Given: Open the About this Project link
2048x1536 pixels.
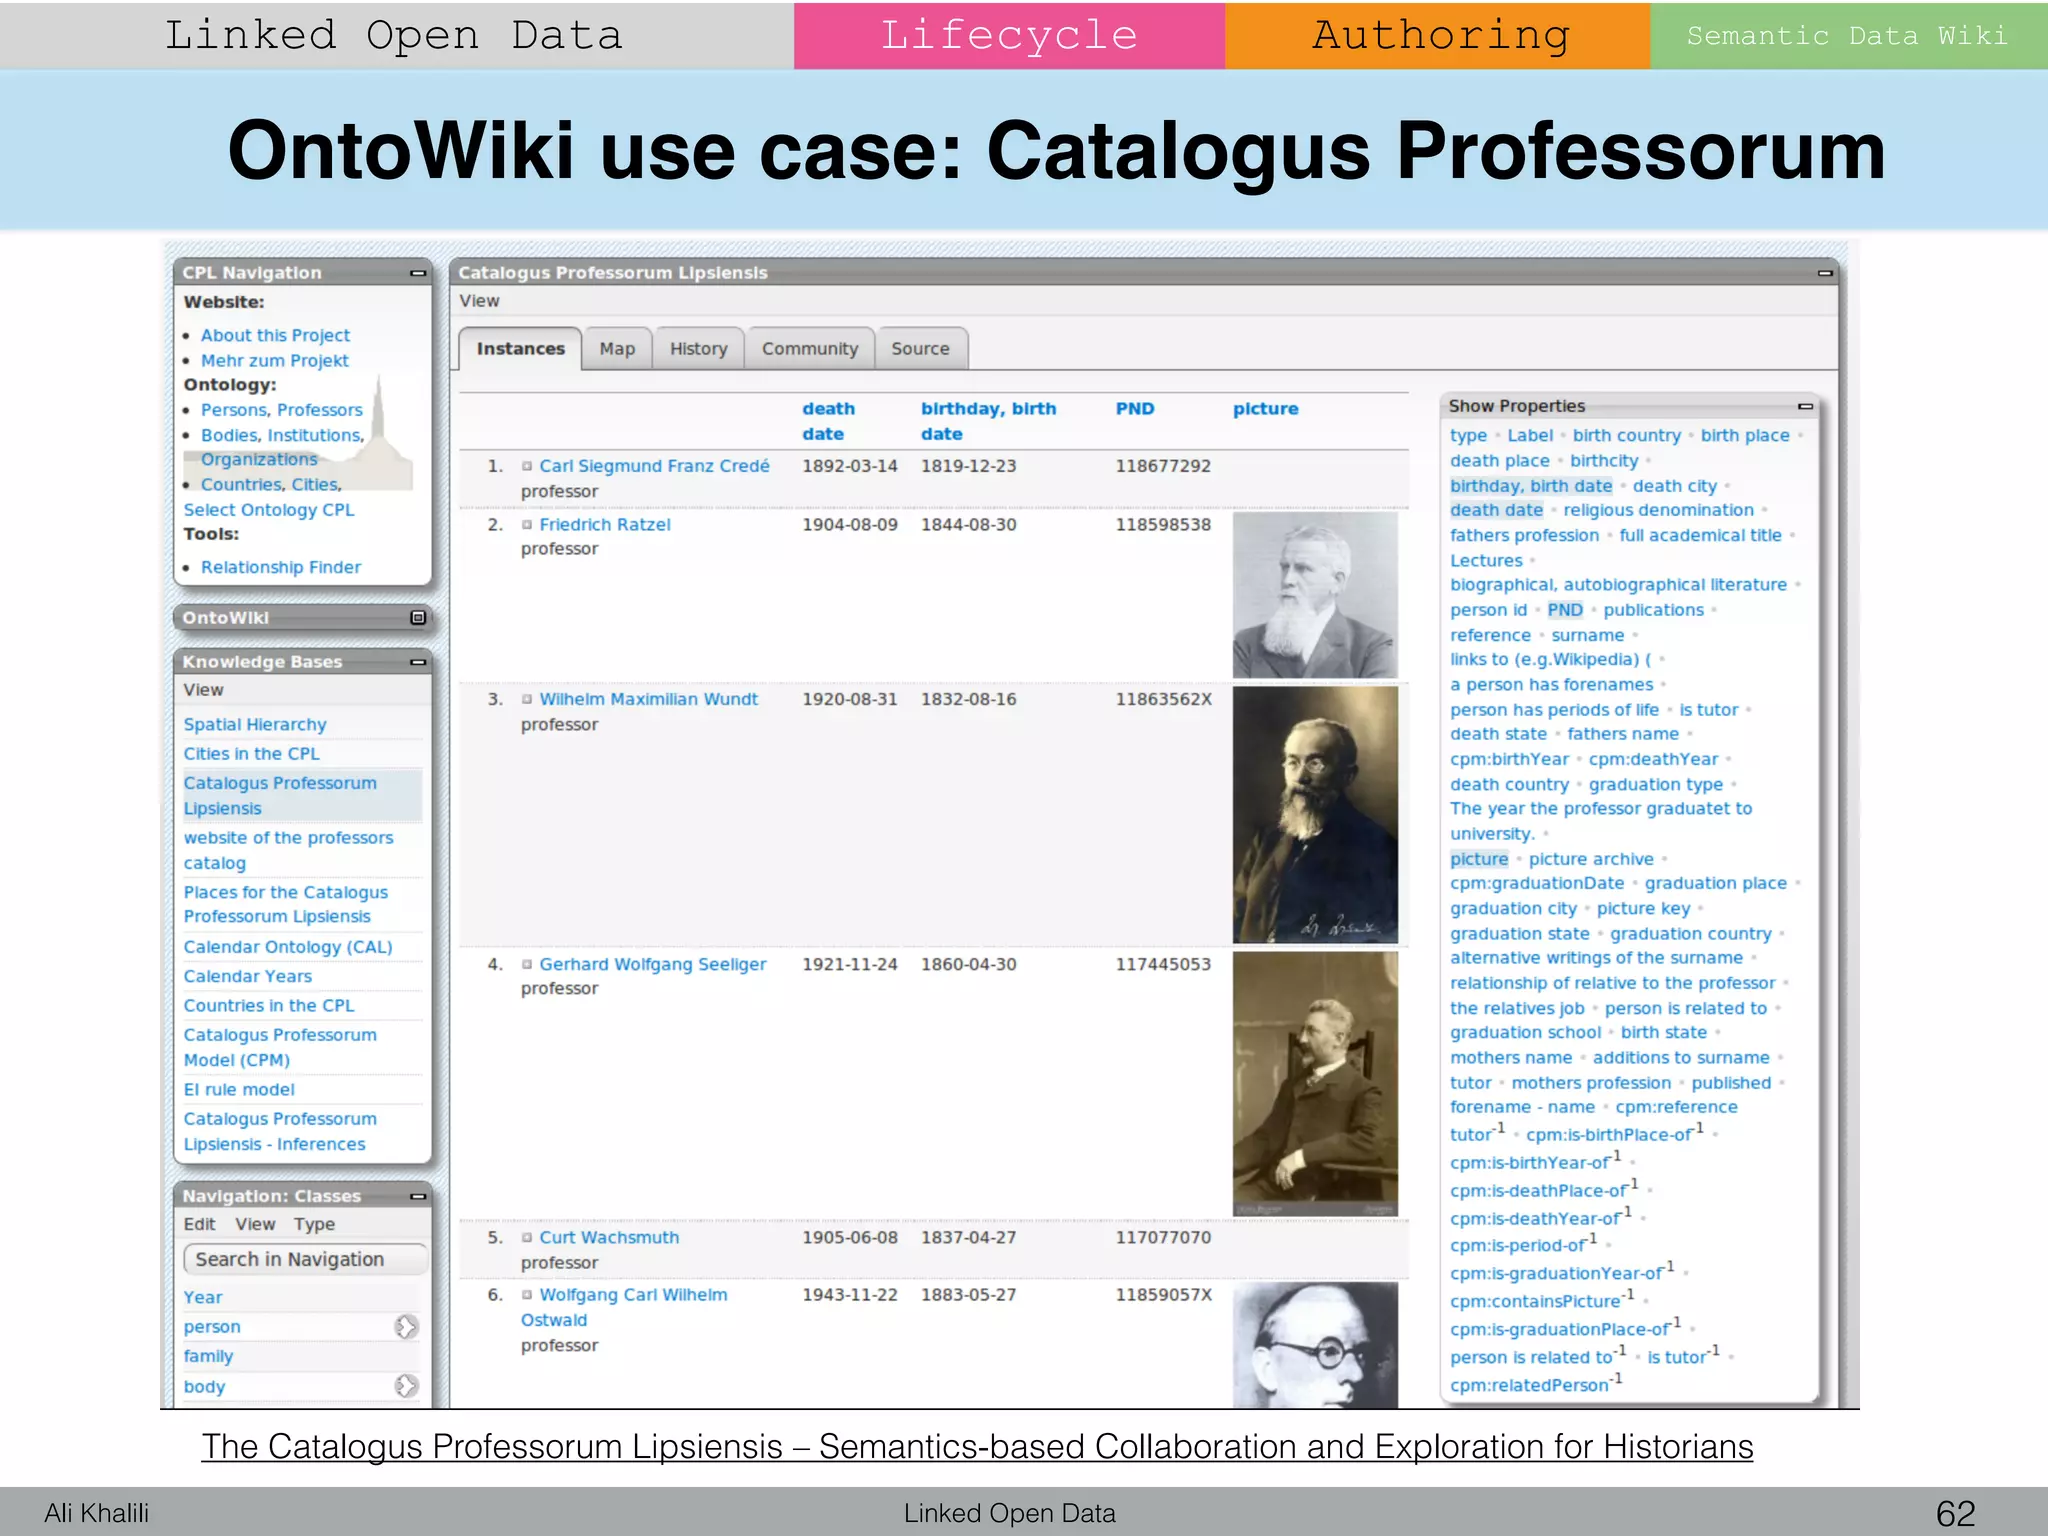Looking at the screenshot, I should 275,336.
